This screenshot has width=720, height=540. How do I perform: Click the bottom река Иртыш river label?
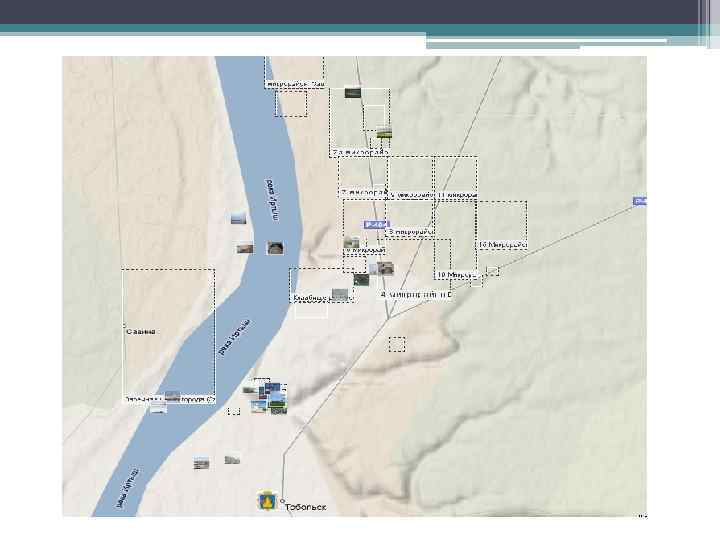127,488
